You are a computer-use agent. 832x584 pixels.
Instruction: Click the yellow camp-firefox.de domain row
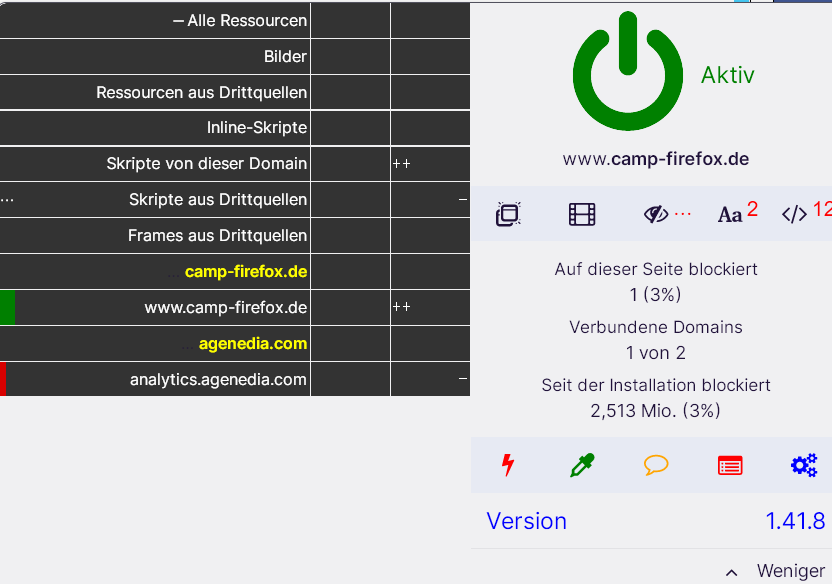click(x=155, y=272)
